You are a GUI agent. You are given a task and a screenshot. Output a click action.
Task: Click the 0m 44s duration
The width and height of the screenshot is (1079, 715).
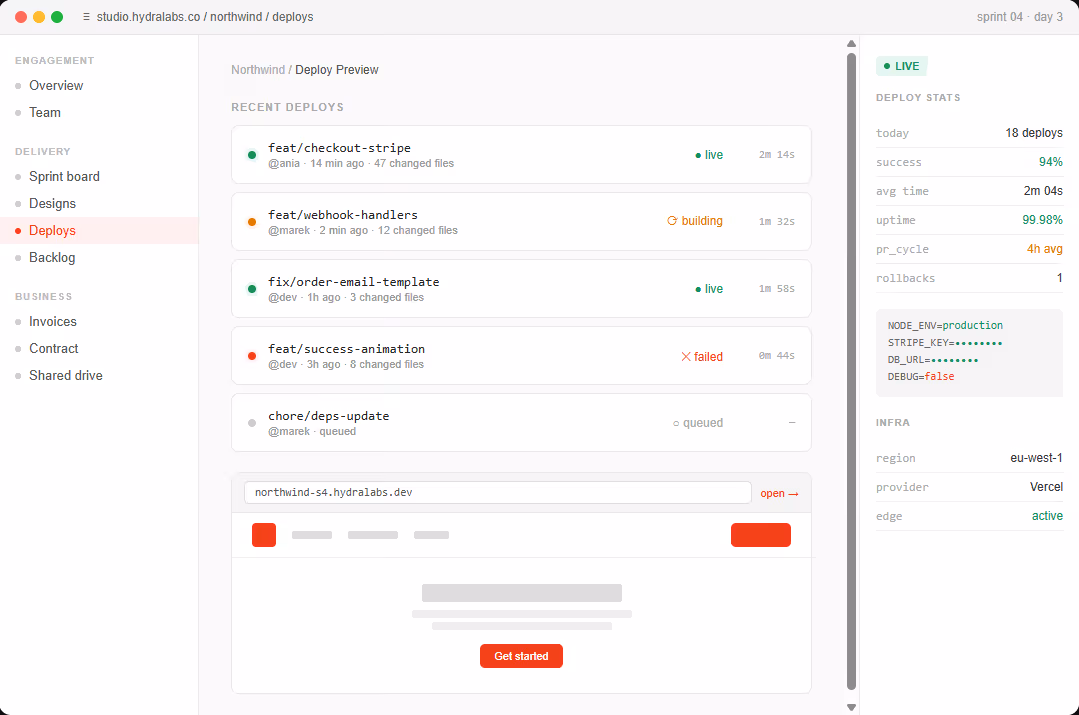[777, 356]
